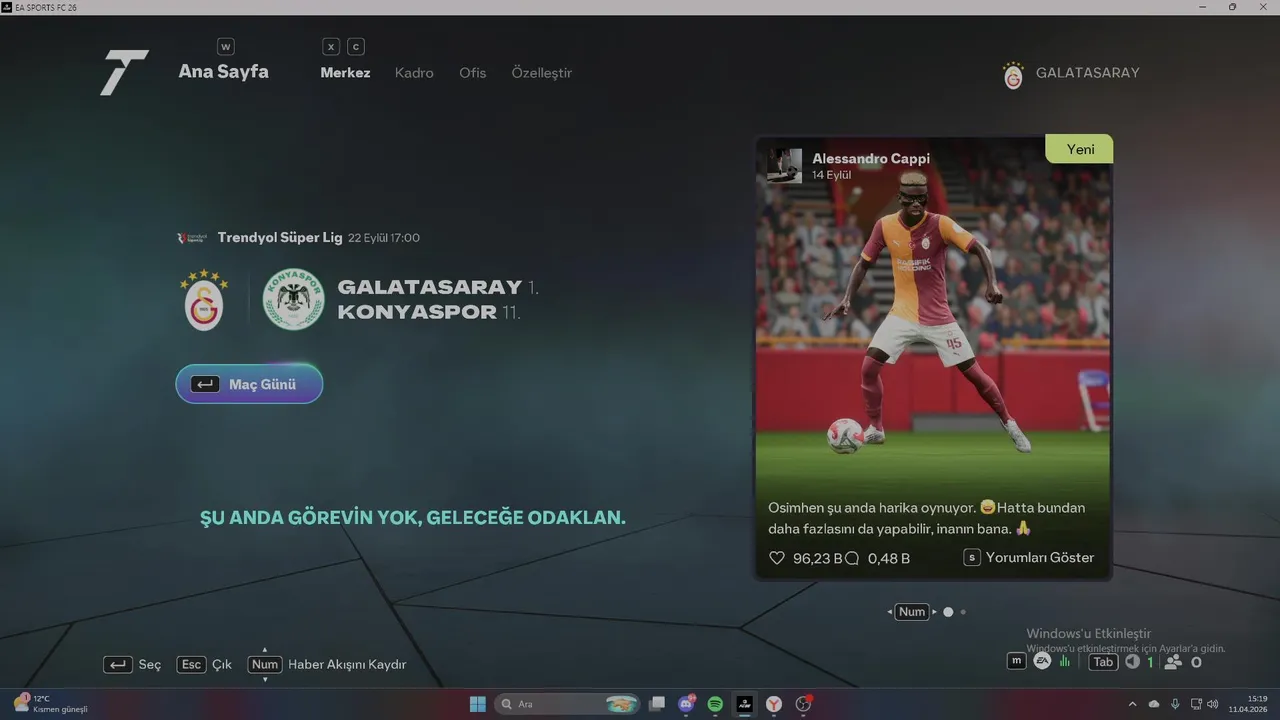Switch to the Kadro tab
The image size is (1280, 720).
[x=414, y=73]
